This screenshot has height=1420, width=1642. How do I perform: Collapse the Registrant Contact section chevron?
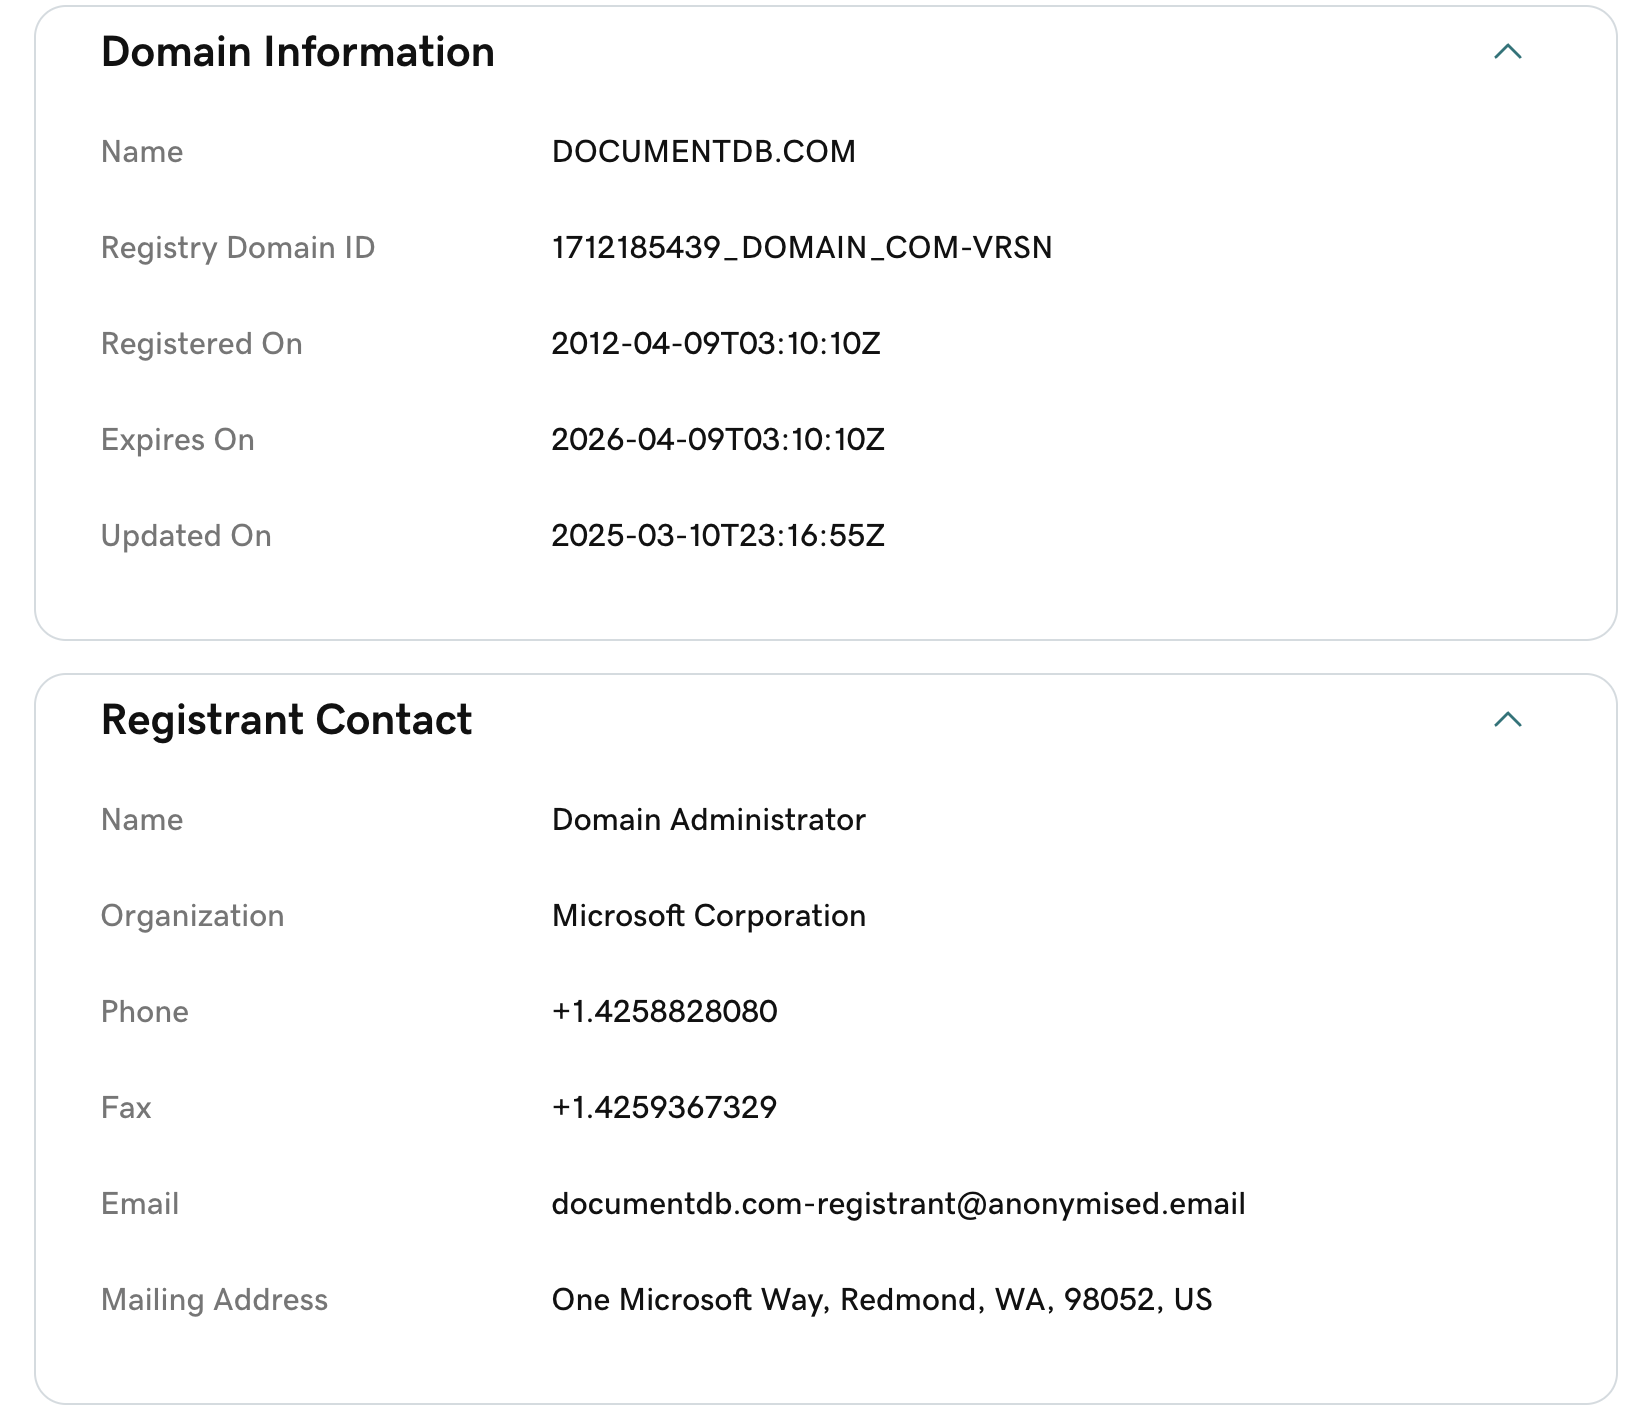[1507, 720]
